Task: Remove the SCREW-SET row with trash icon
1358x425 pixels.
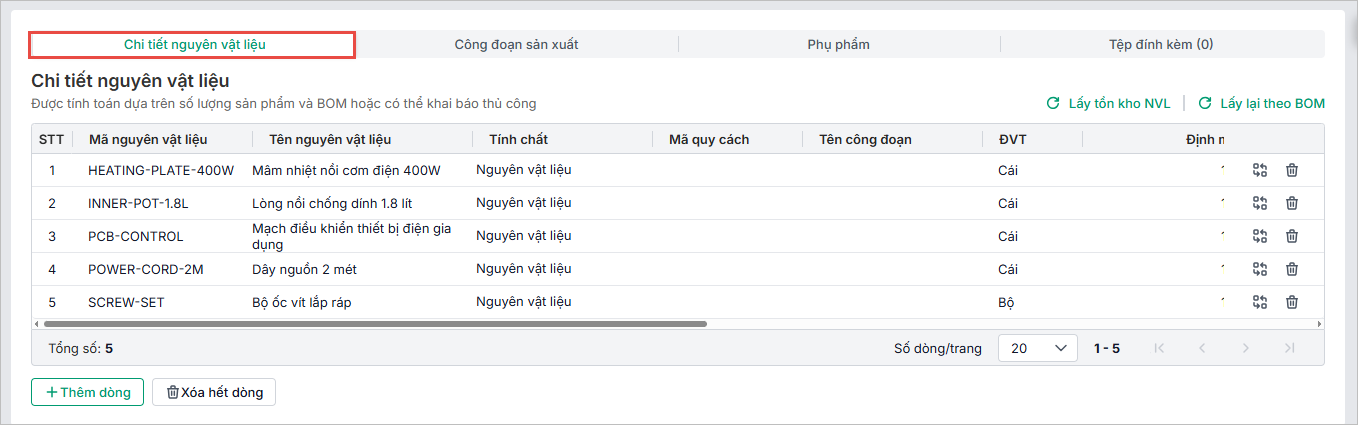Action: [1291, 302]
